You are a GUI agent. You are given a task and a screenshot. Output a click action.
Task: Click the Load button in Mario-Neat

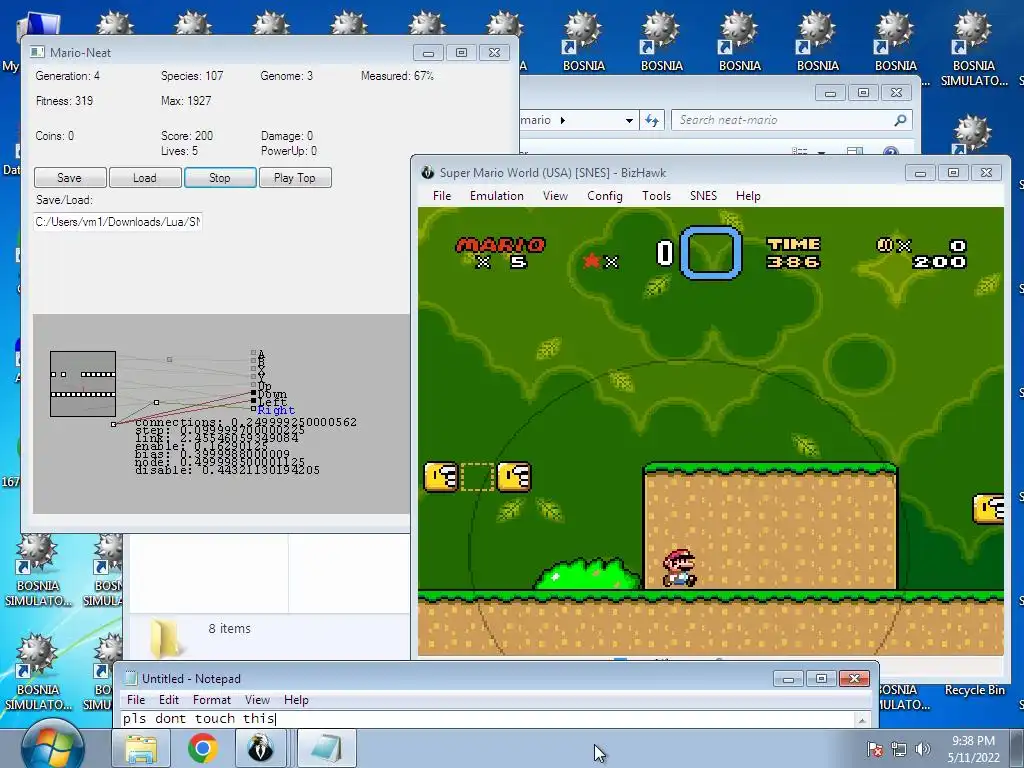pyautogui.click(x=145, y=178)
